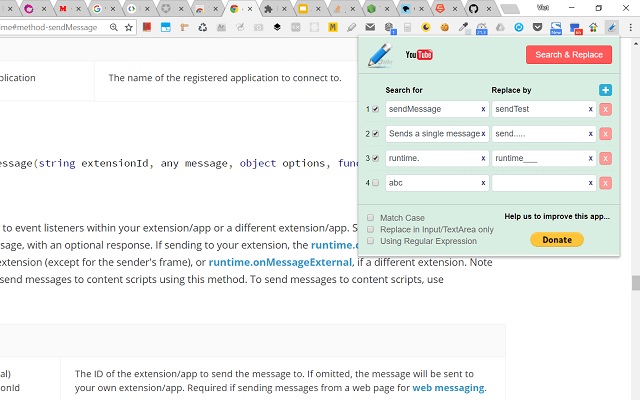Clear the sendMessage search field
The height and width of the screenshot is (400, 640).
[483, 109]
